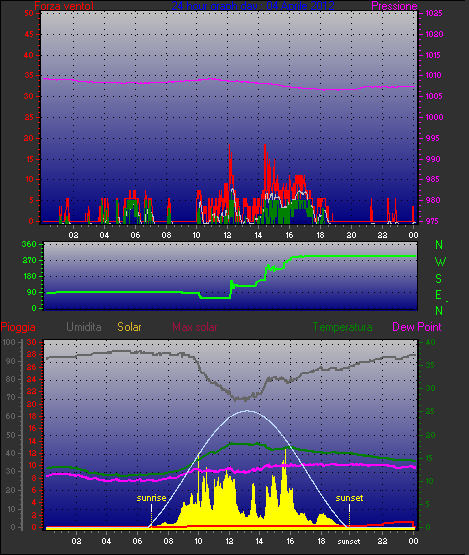Click the Pressione legend label

click(394, 6)
